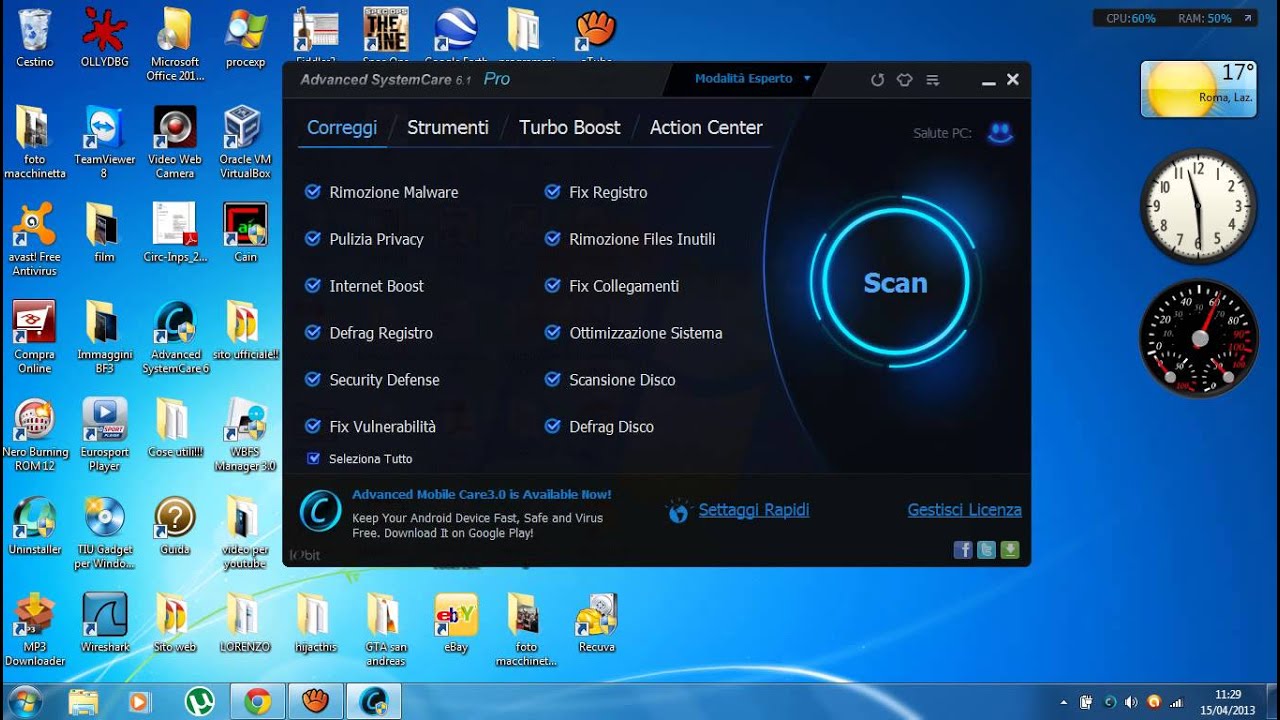Viewport: 1280px width, 720px height.
Task: Click the Salute PC smiley face icon
Action: [999, 133]
